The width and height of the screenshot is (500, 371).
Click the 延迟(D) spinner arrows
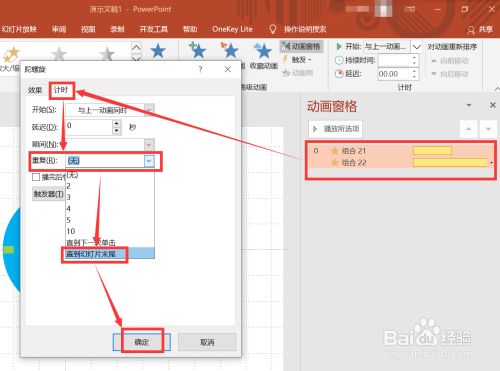point(116,127)
